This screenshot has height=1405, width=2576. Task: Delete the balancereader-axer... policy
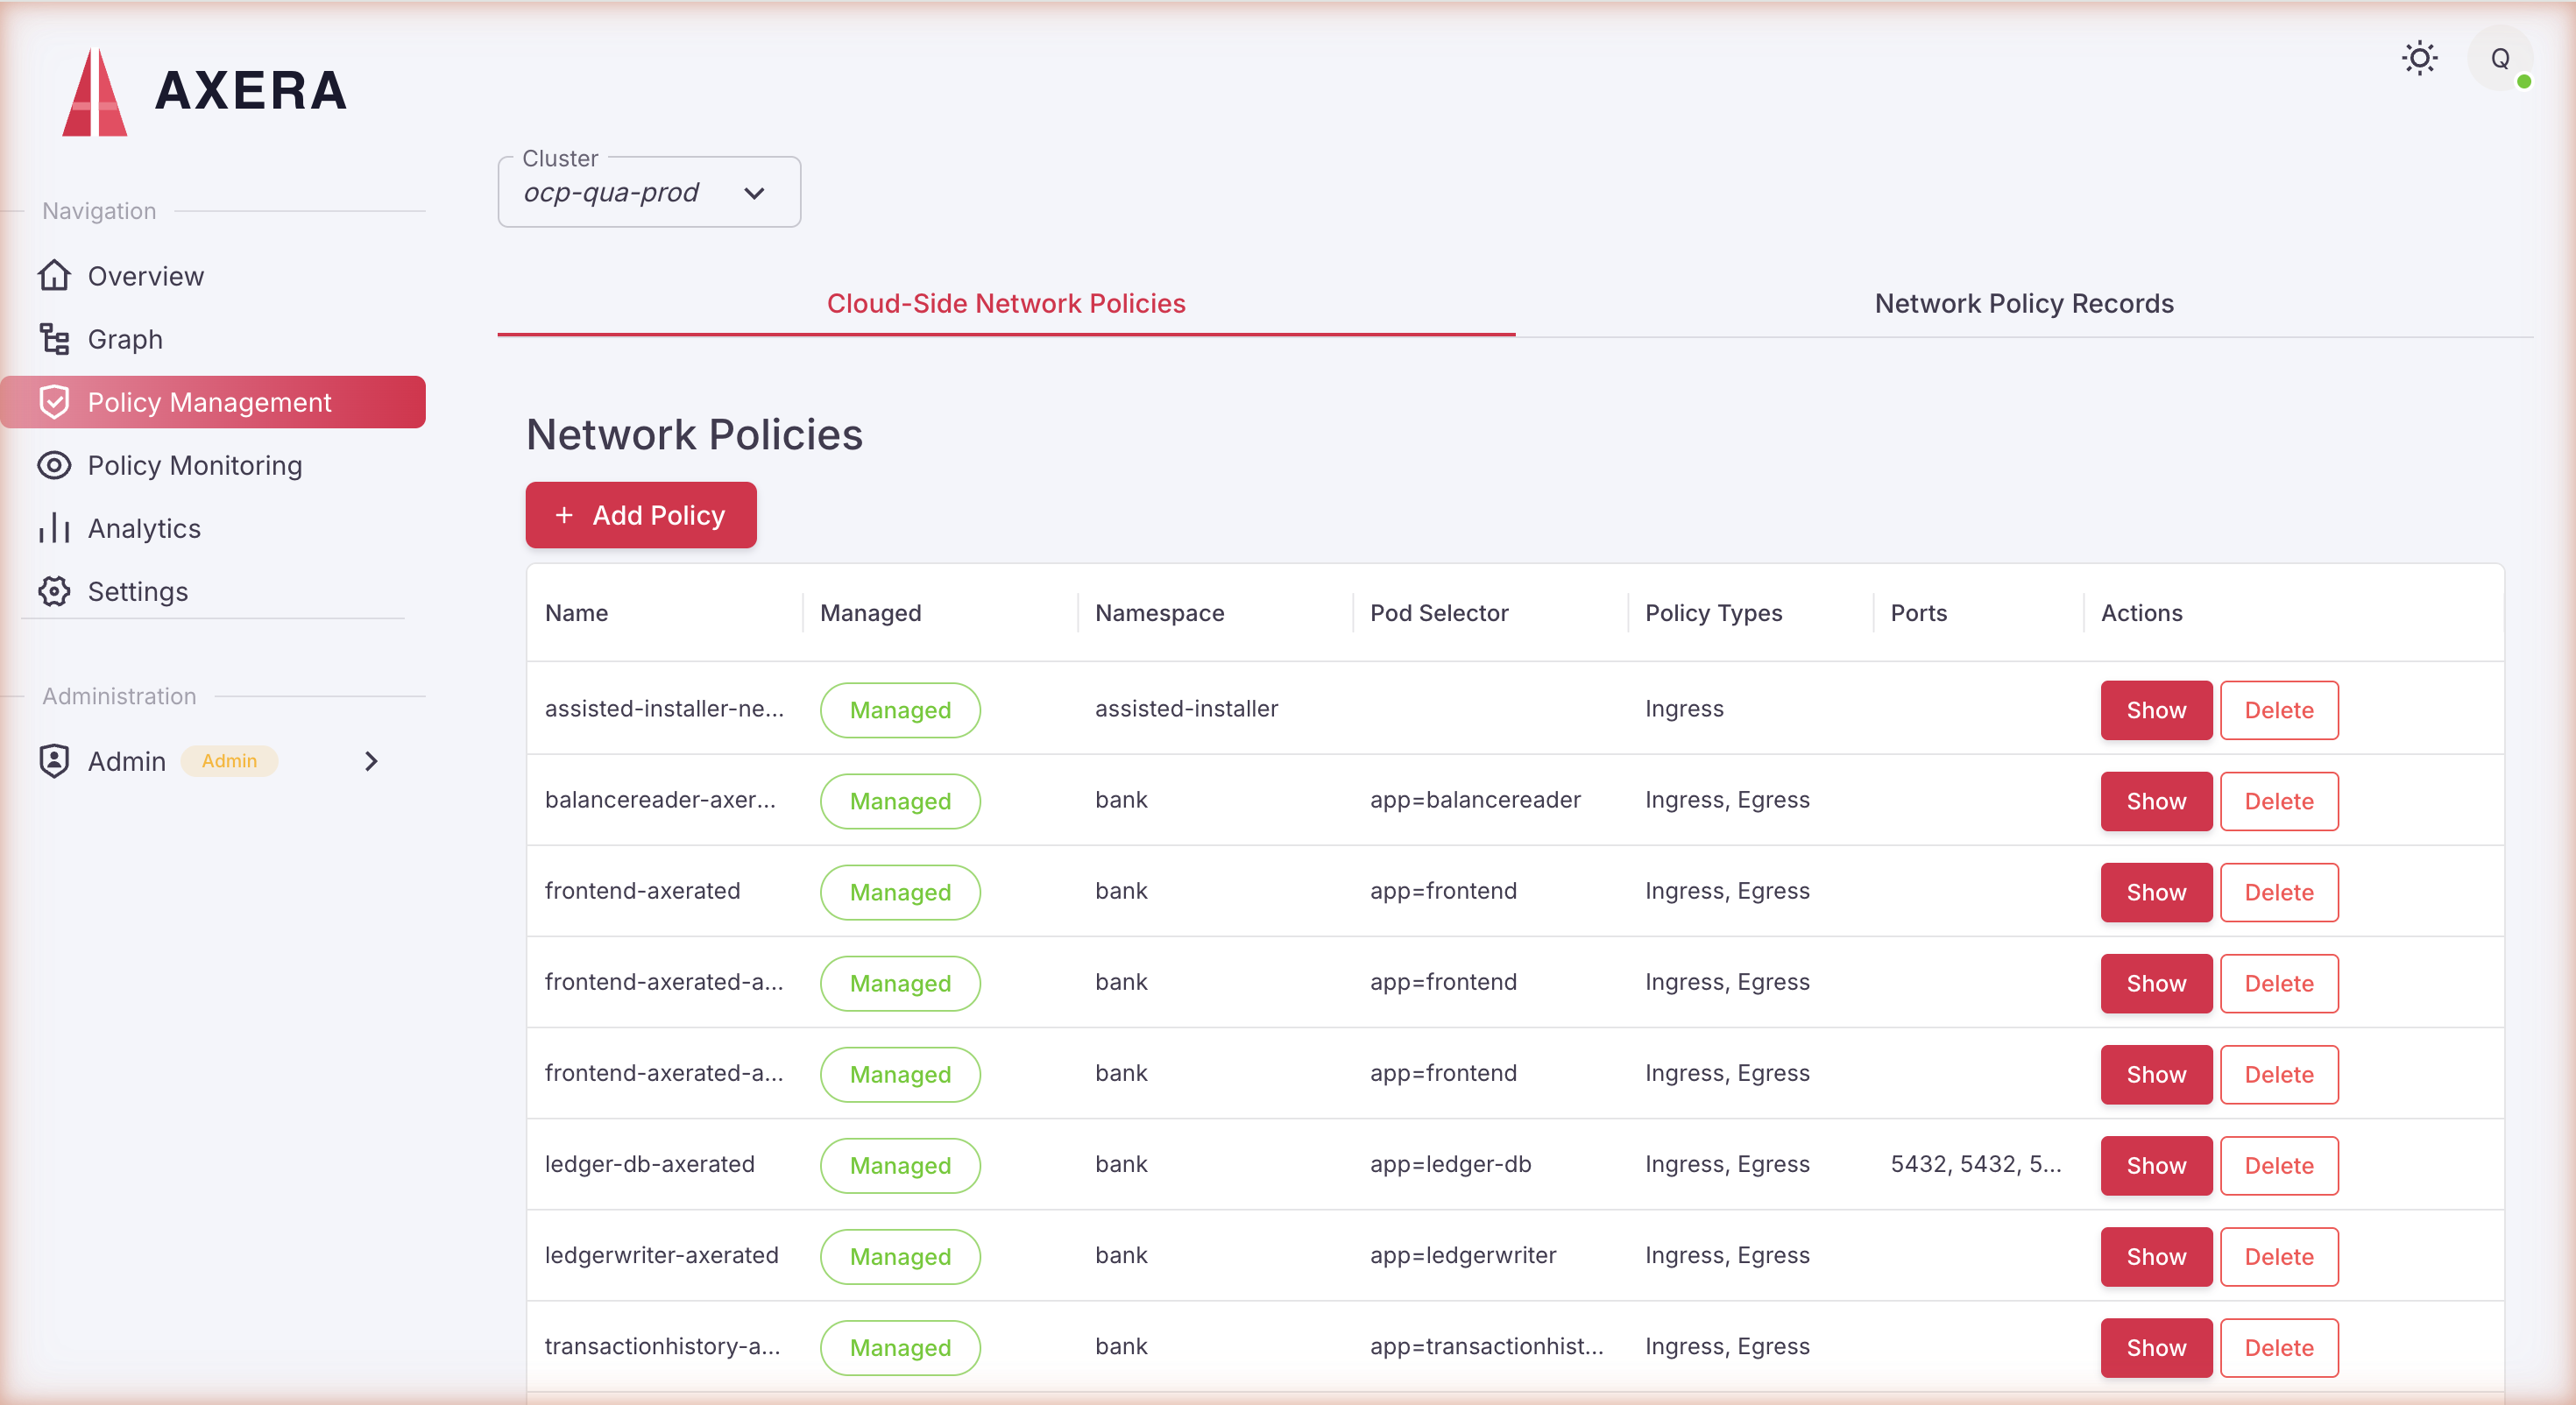click(2279, 801)
